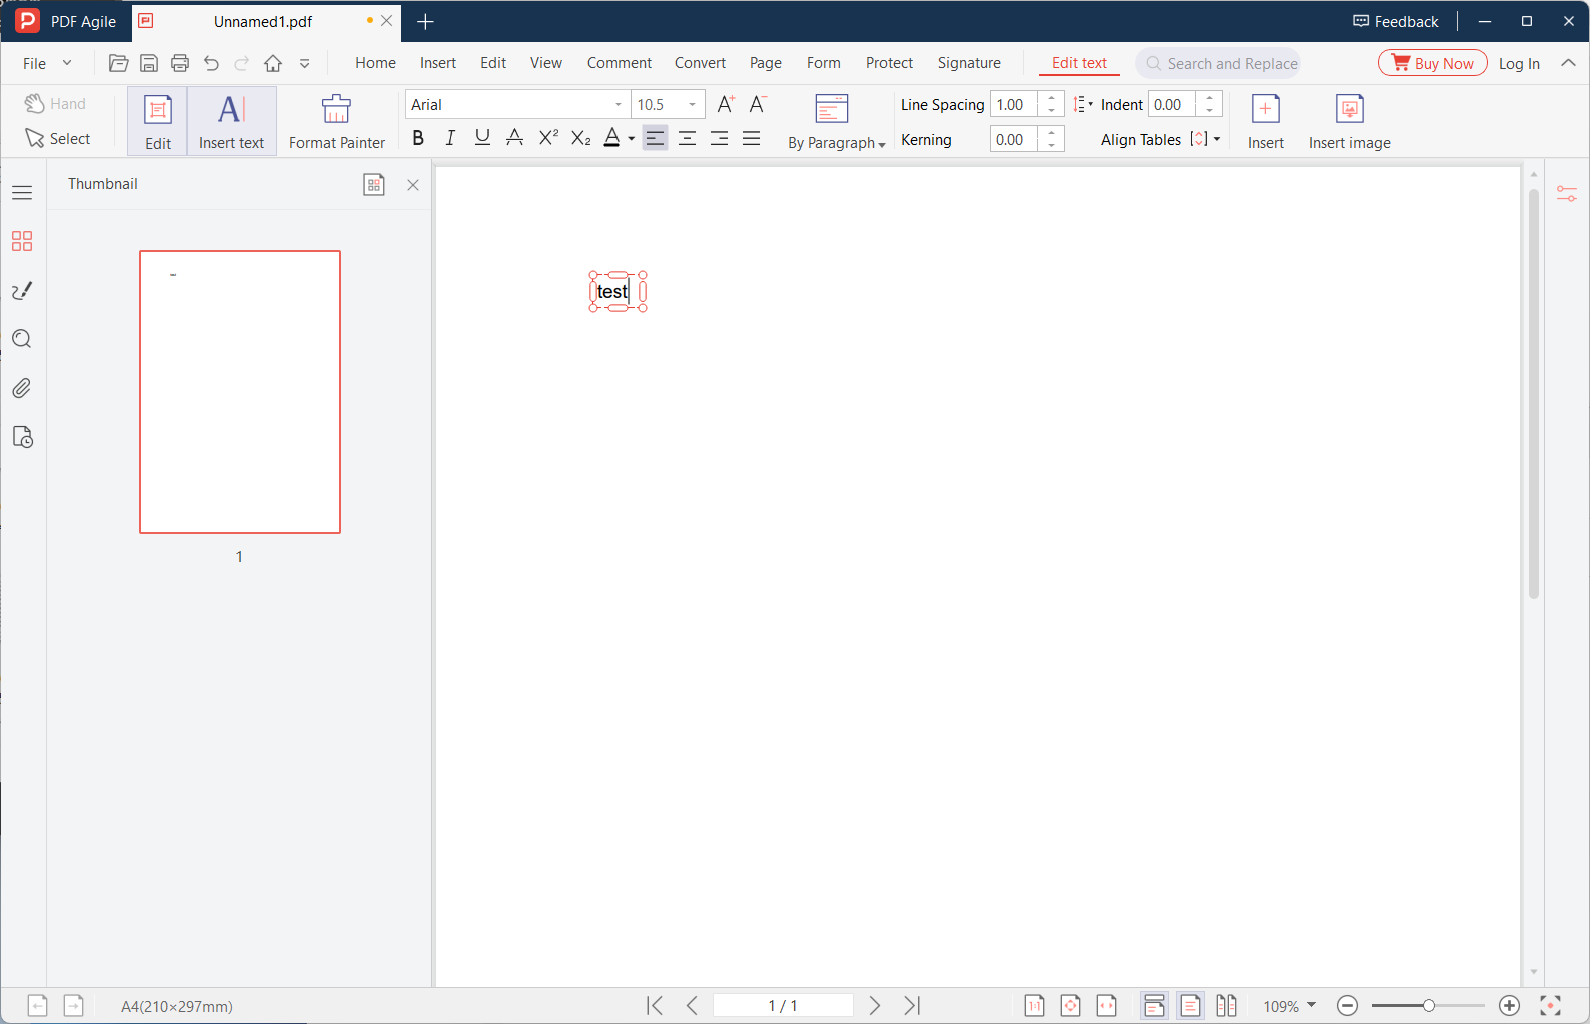Image resolution: width=1590 pixels, height=1024 pixels.
Task: Open a new tab with plus
Action: click(425, 21)
